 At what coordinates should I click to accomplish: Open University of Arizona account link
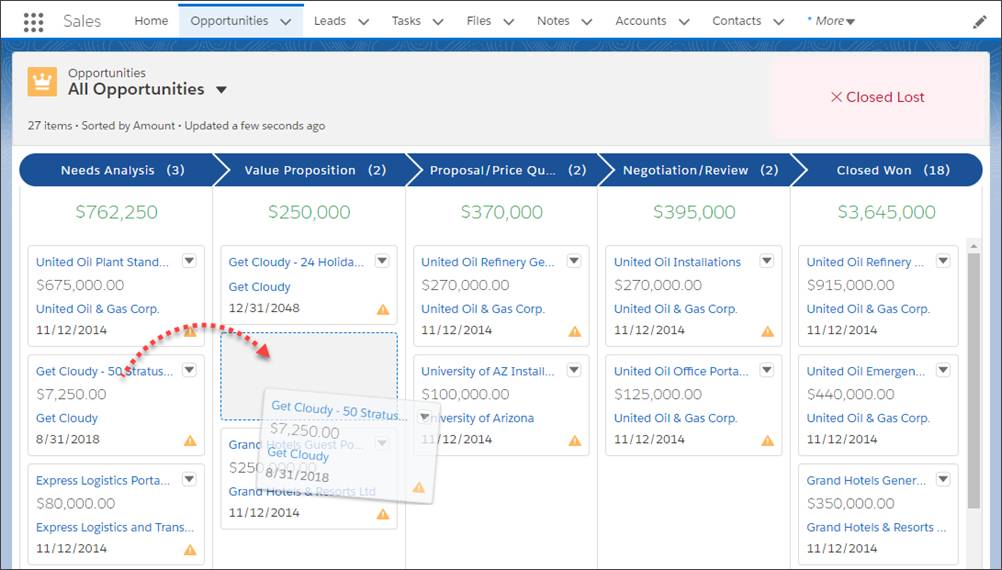coord(477,418)
